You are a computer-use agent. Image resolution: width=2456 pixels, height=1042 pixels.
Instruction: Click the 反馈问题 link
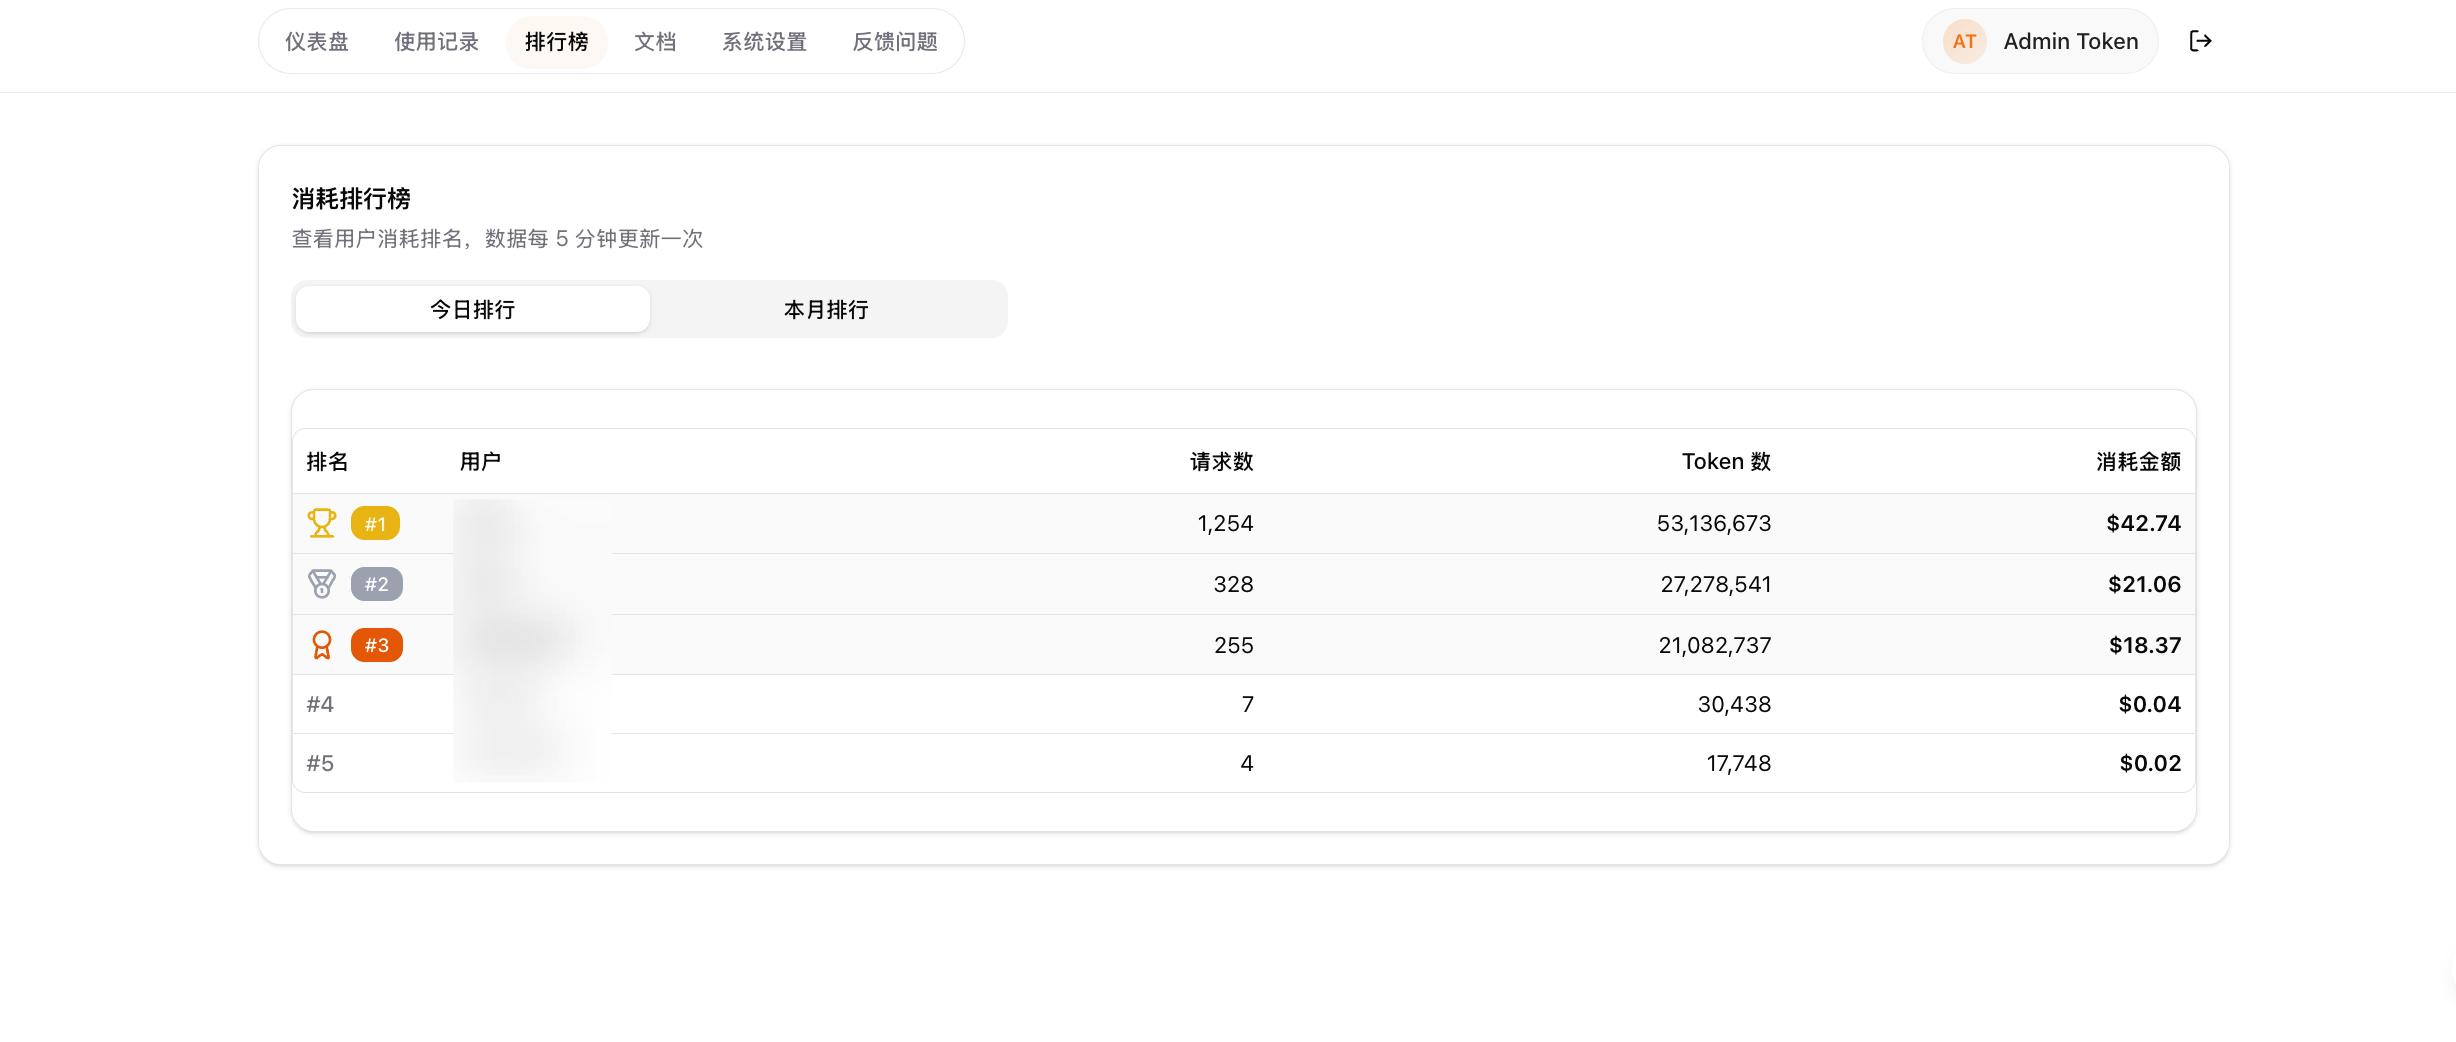(894, 41)
